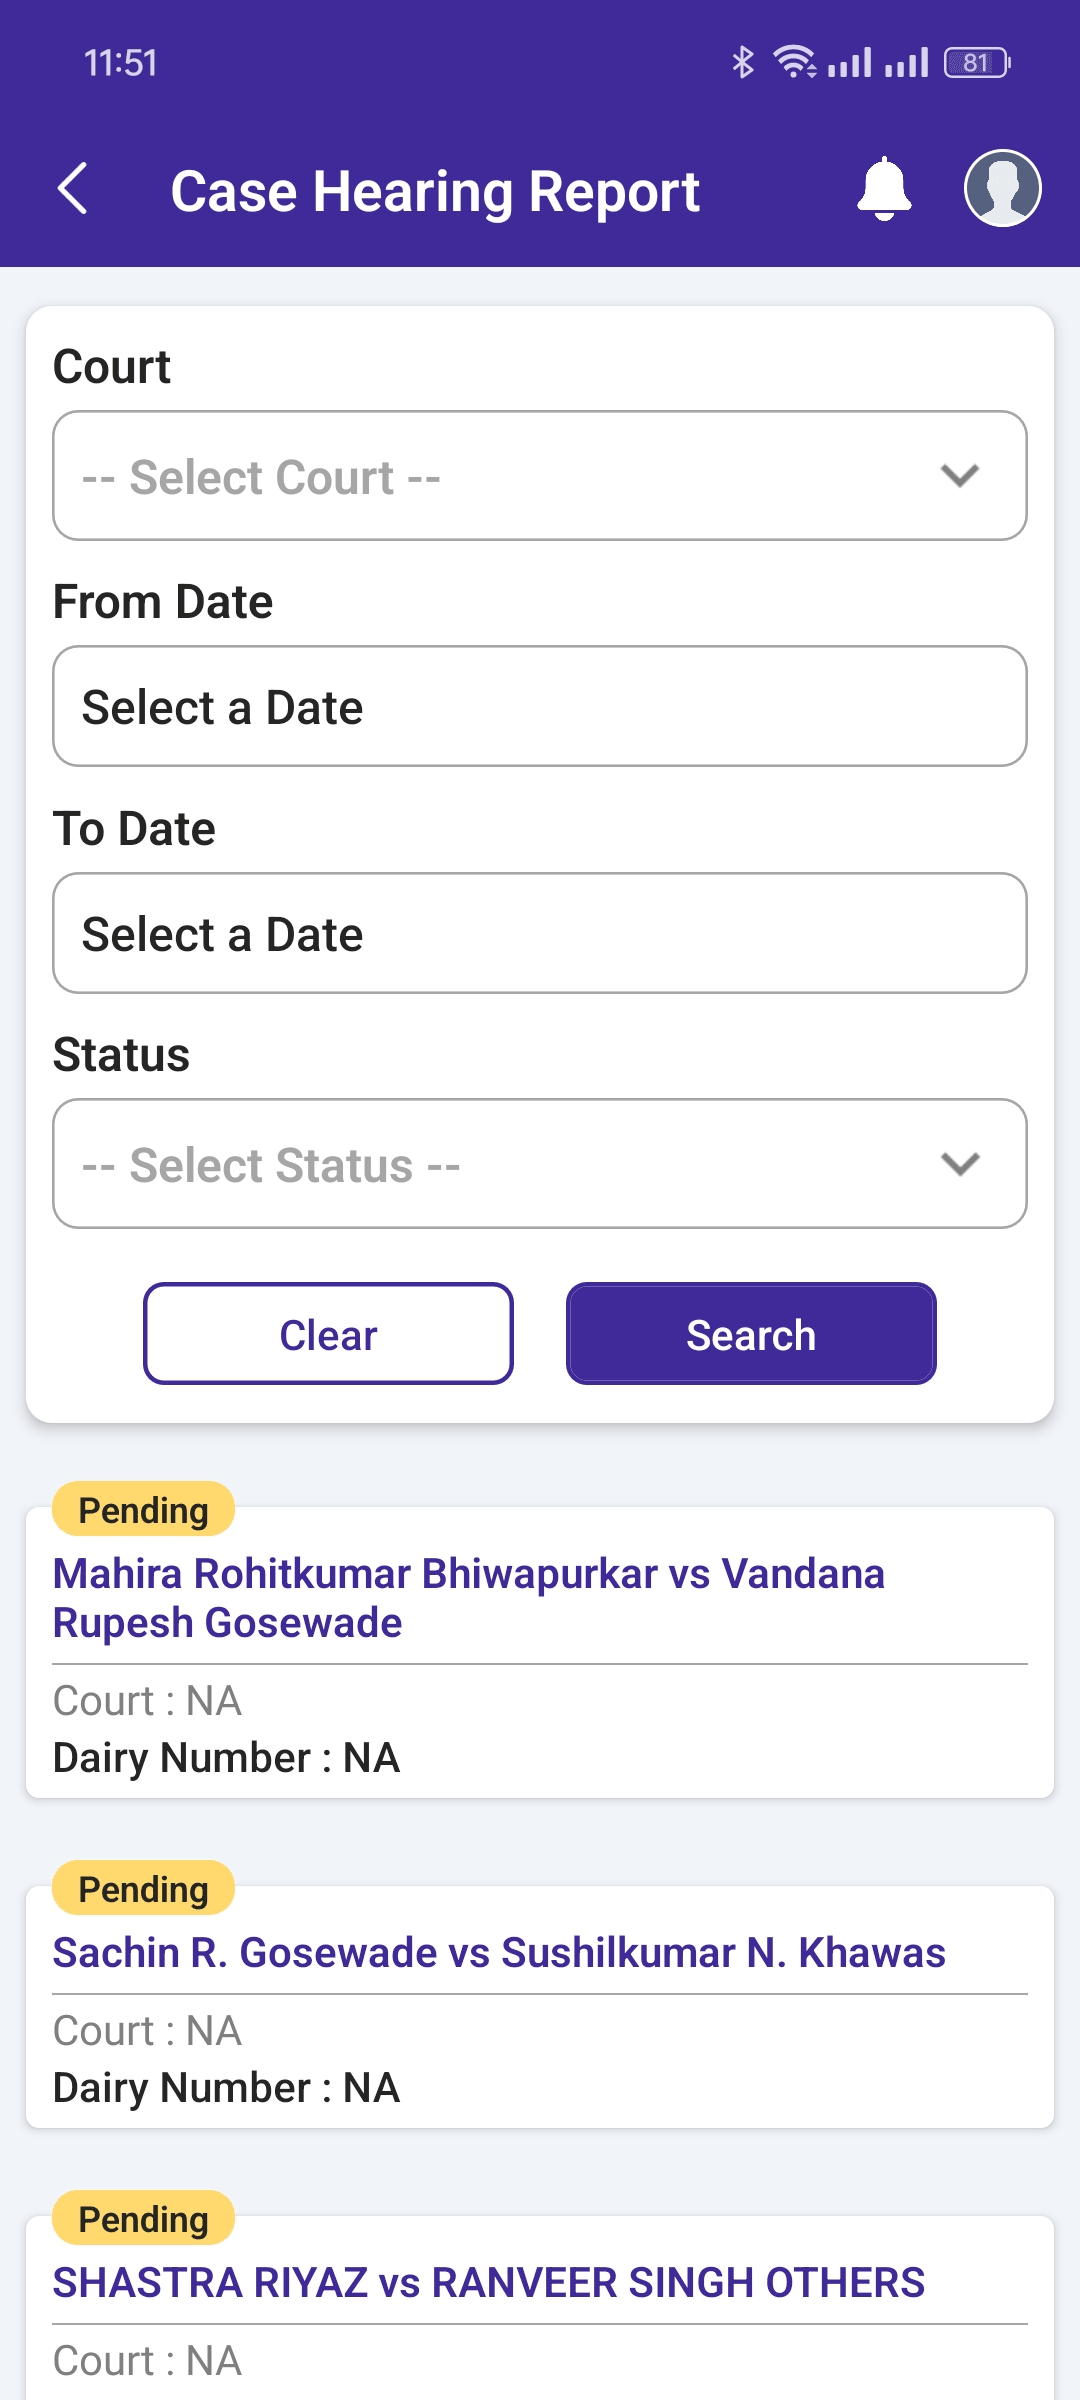Open notifications bell icon
1080x2400 pixels.
[884, 188]
